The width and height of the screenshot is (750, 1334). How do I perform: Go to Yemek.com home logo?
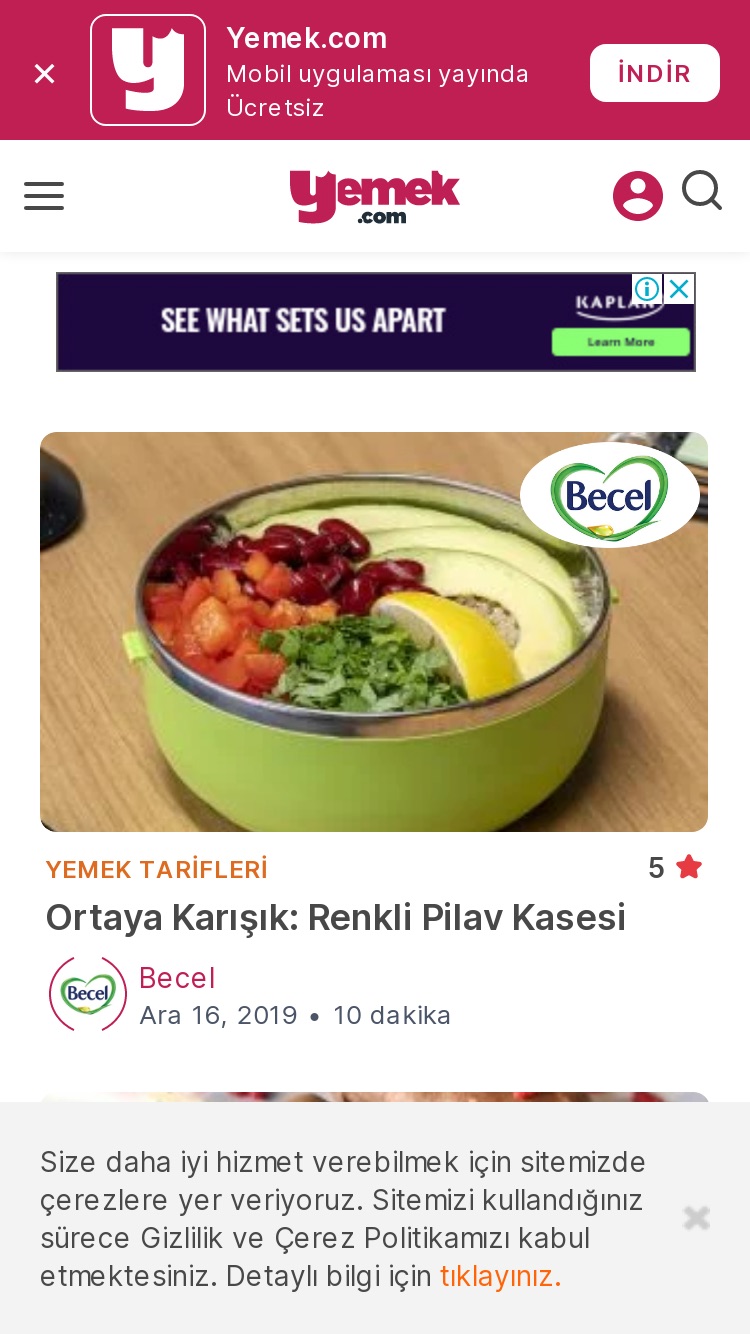tap(375, 196)
